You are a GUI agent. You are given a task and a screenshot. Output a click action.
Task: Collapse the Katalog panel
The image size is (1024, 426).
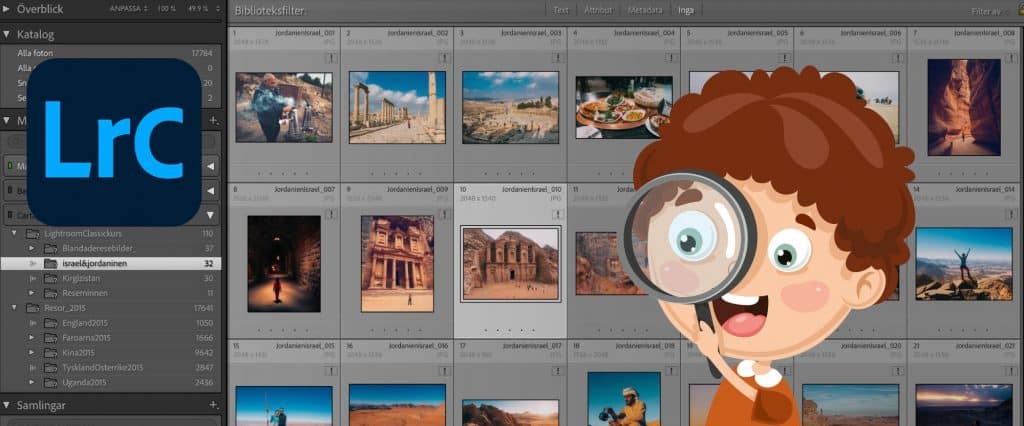pyautogui.click(x=7, y=35)
